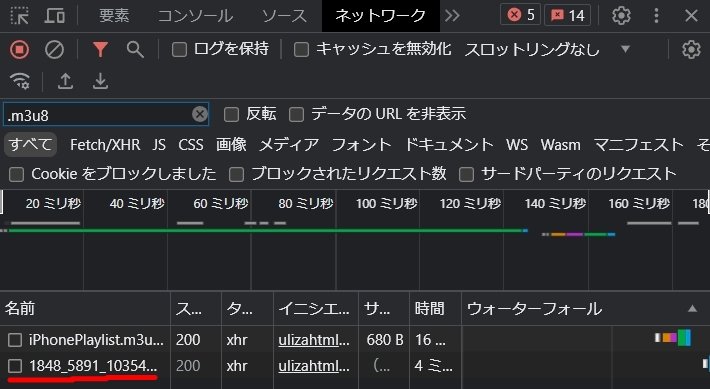Show the 14 issues counter
Image resolution: width=710 pixels, height=389 pixels.
tap(567, 15)
